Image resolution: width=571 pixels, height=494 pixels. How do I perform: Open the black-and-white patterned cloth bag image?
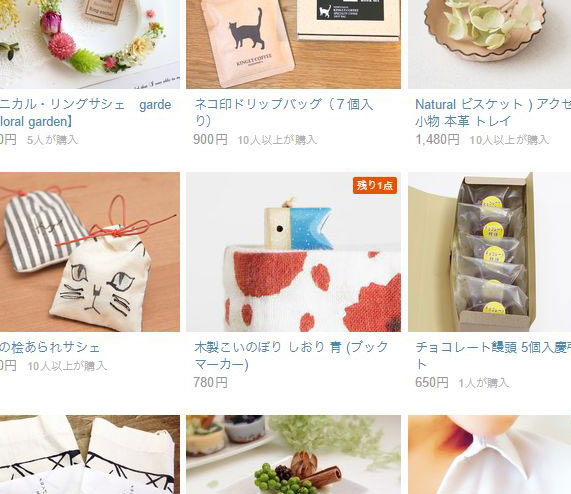pos(90,455)
